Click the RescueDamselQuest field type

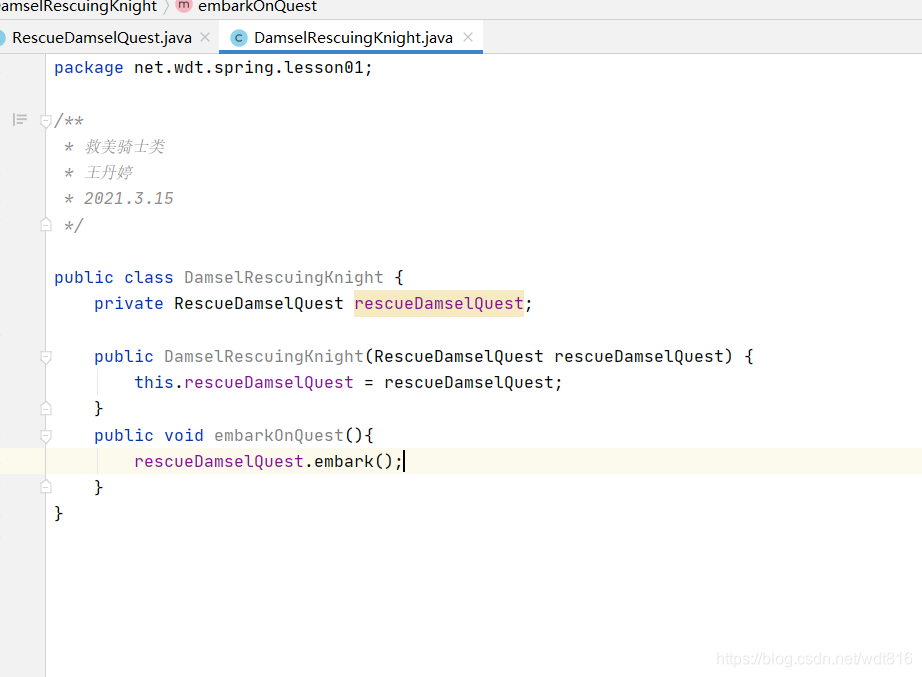pyautogui.click(x=259, y=304)
